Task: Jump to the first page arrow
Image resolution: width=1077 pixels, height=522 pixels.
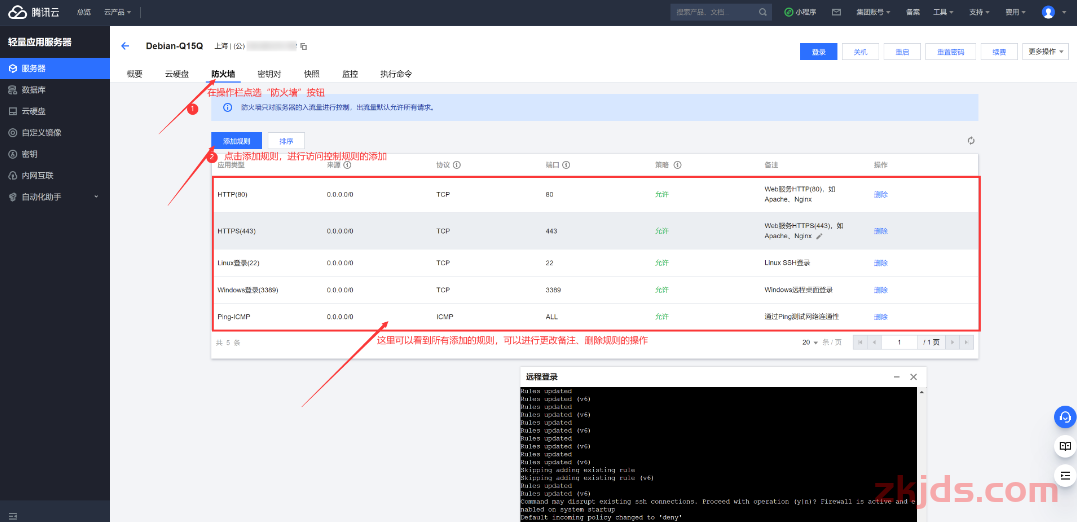Action: coord(860,342)
